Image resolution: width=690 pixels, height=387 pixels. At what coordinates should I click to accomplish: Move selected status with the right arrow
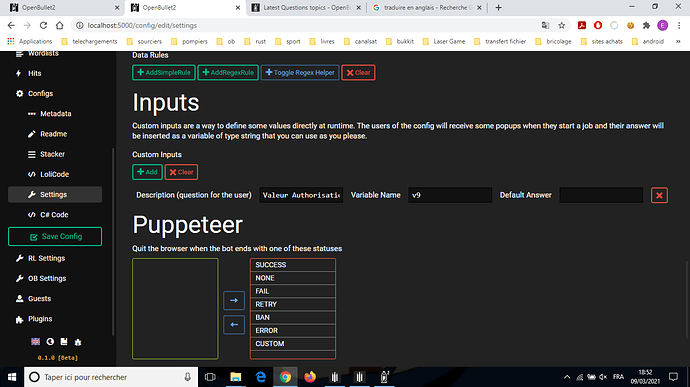(234, 300)
